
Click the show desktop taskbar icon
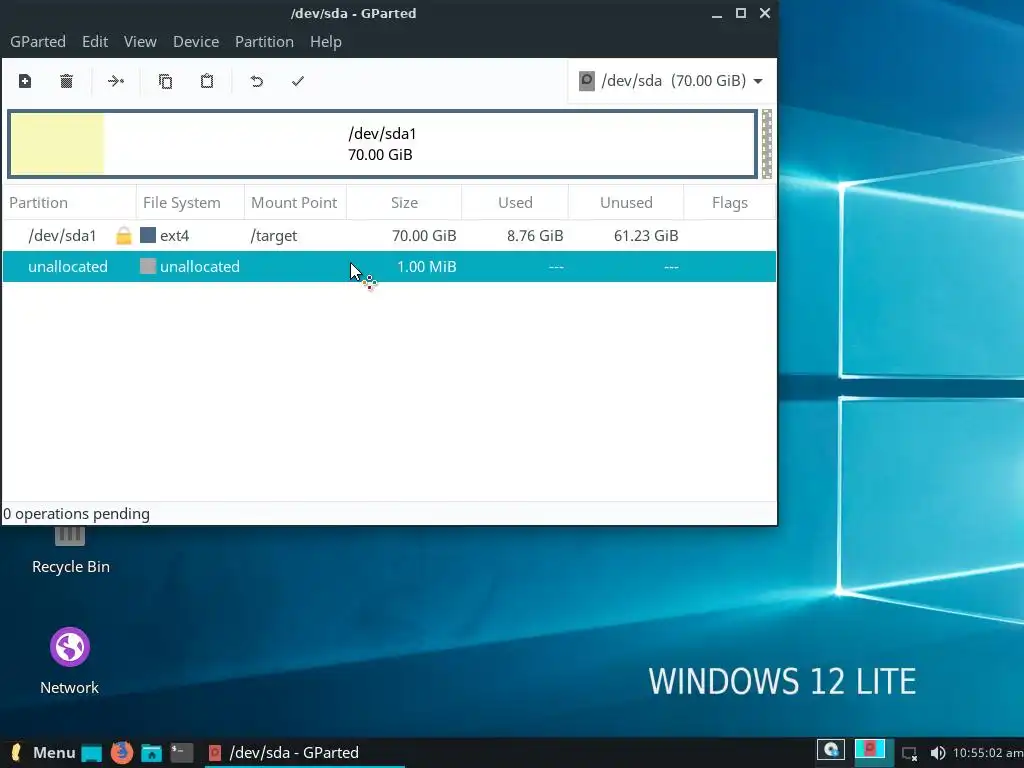tap(91, 753)
